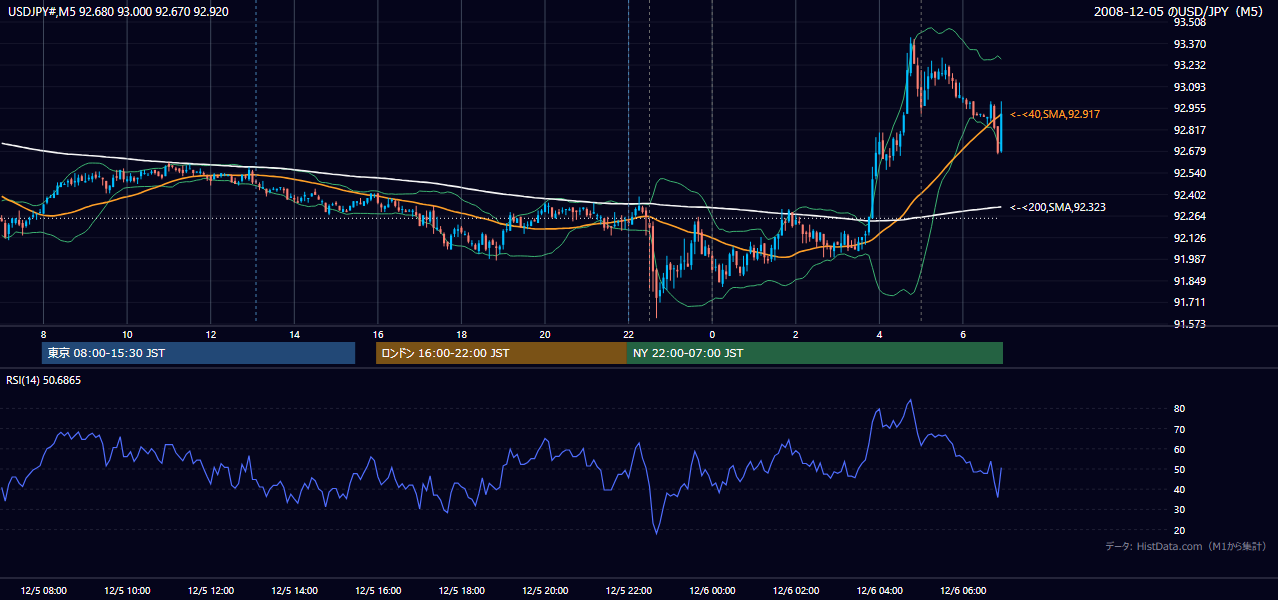Image resolution: width=1278 pixels, height=600 pixels.
Task: Click hour marker 6 below the price chart
Action: point(962,334)
